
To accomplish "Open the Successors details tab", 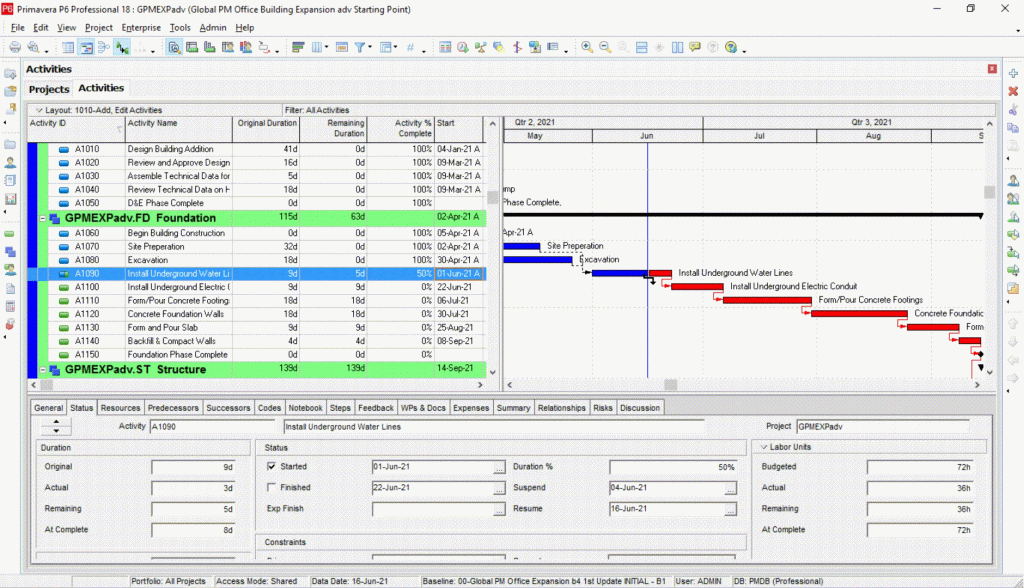I will pos(228,408).
